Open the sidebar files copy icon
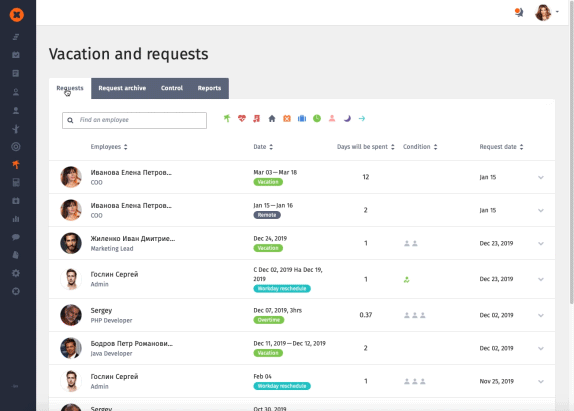This screenshot has height=411, width=574. coord(16,255)
